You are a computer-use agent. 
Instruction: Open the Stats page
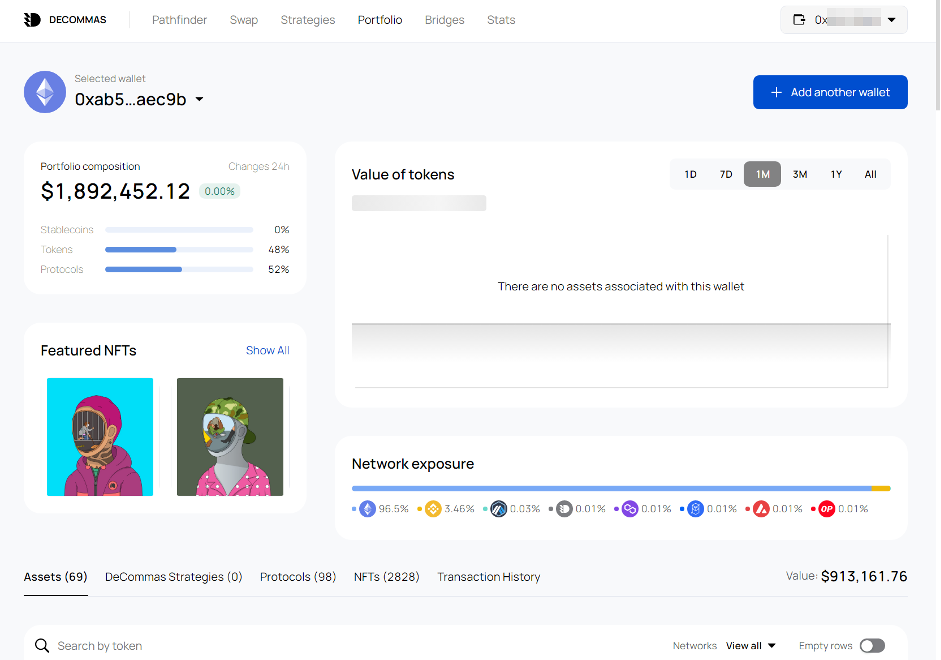pyautogui.click(x=501, y=20)
